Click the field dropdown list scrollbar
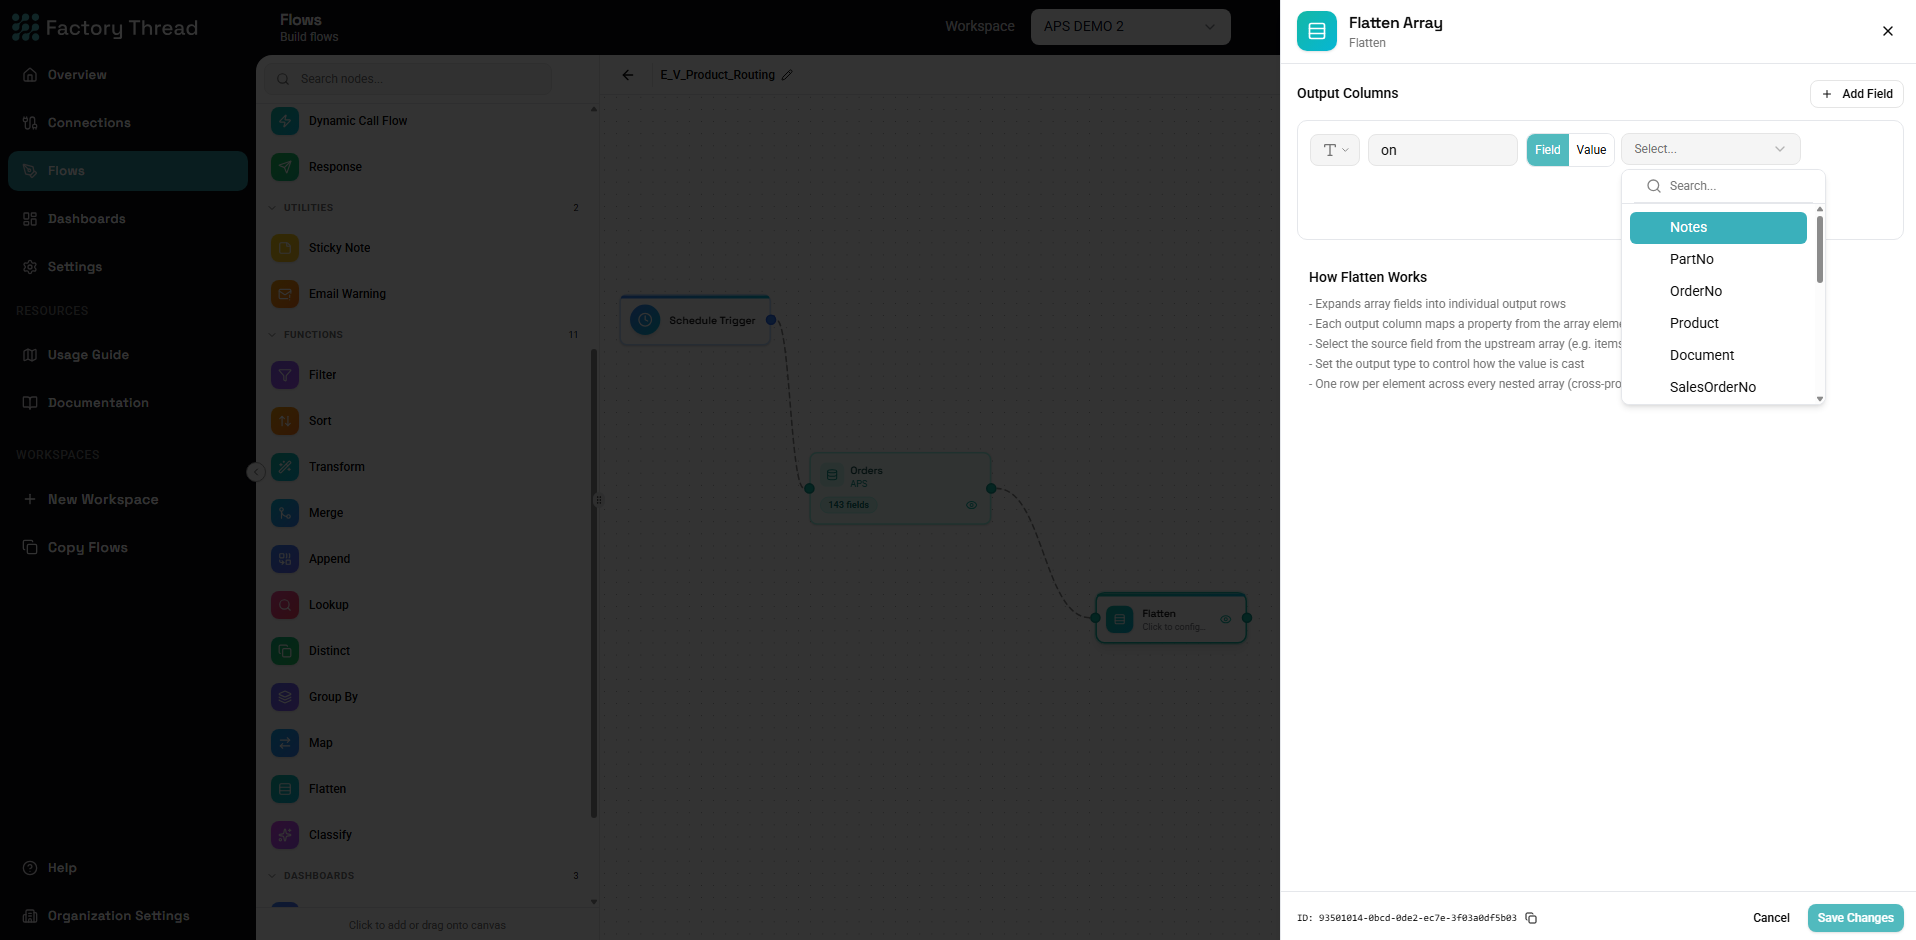Screen dimensions: 1916x940 pos(1819,249)
